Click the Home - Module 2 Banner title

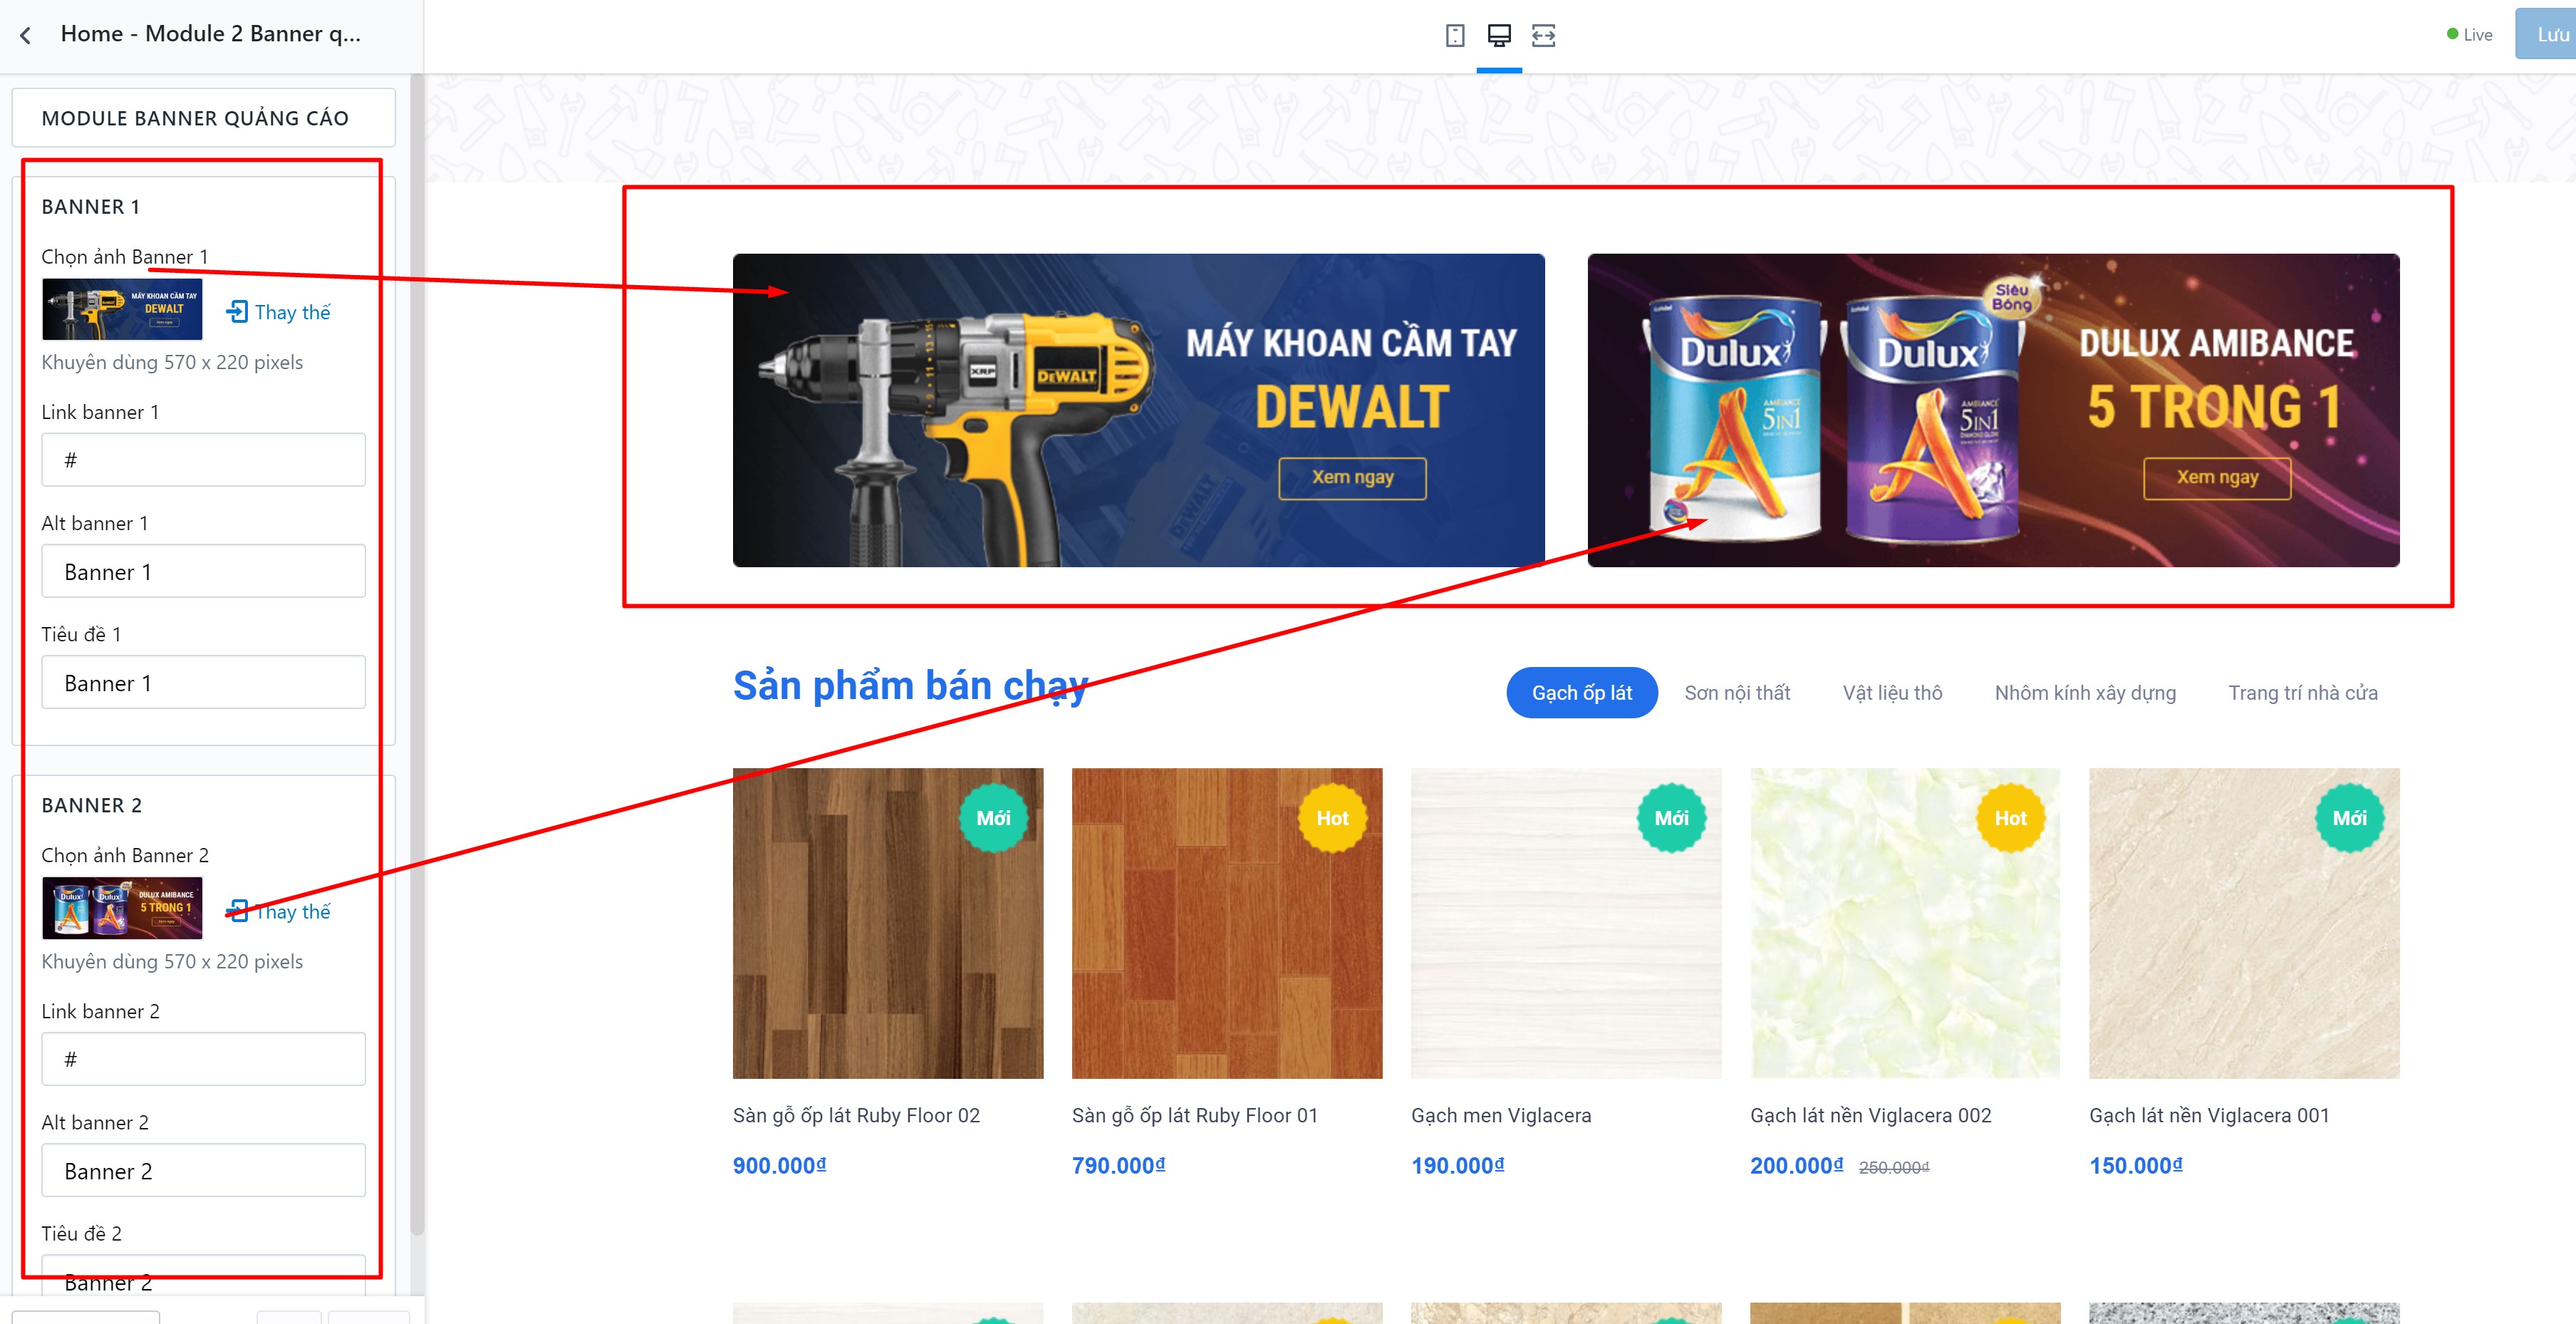click(x=211, y=34)
